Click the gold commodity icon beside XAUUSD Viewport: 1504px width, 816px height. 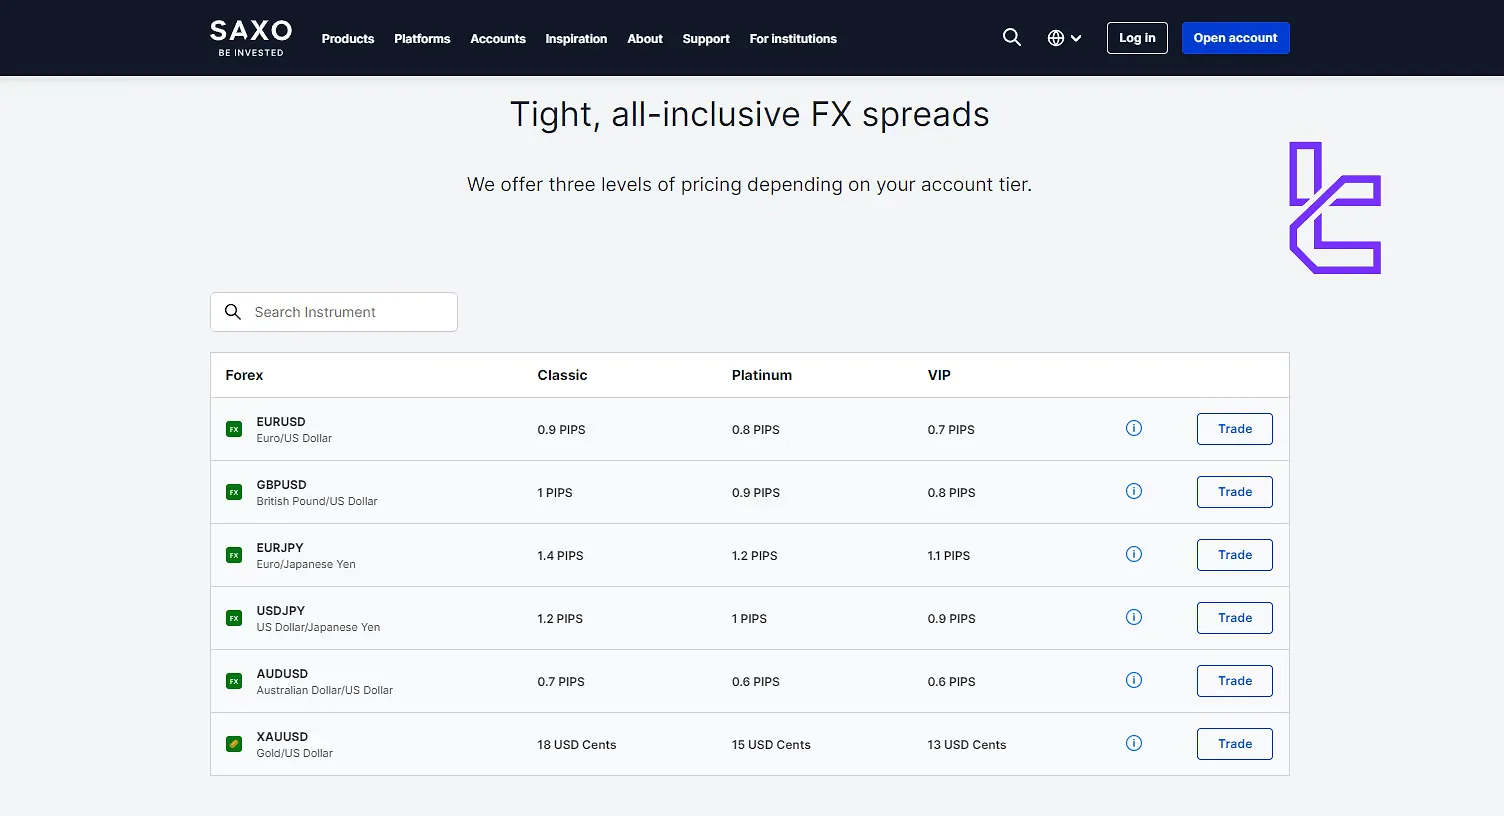[x=234, y=744]
